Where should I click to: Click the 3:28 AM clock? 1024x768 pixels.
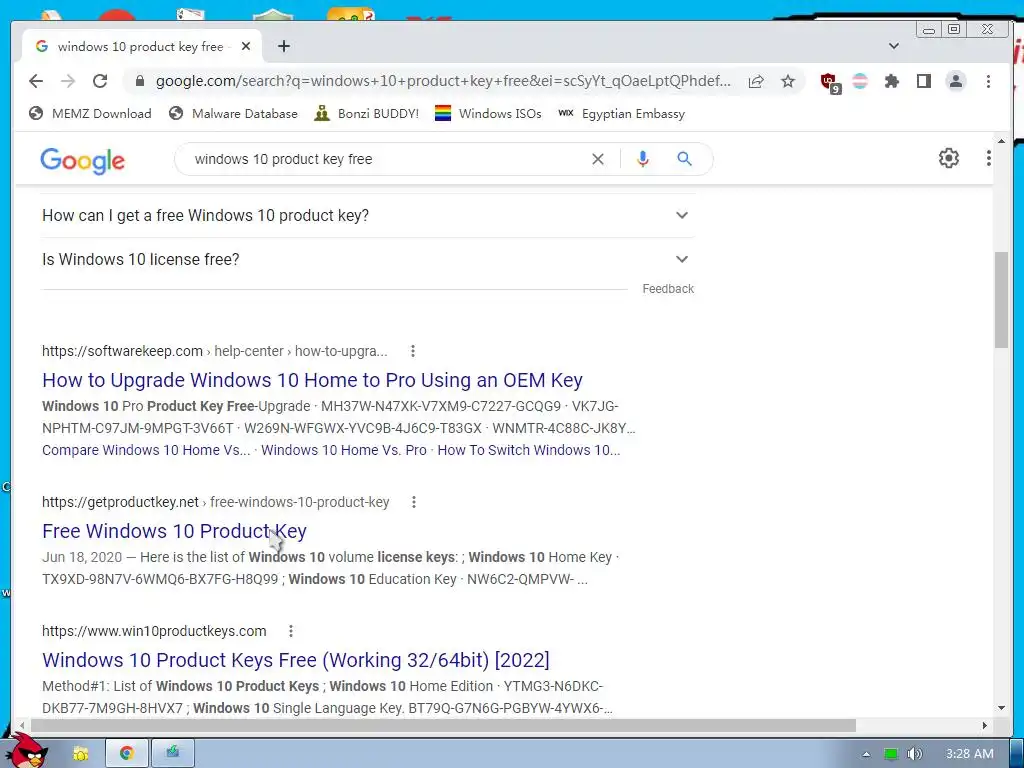(x=970, y=754)
